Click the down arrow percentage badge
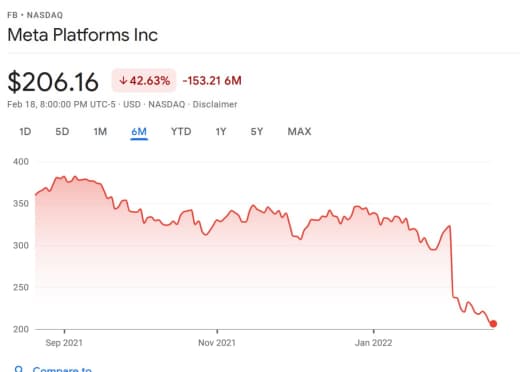This screenshot has height=372, width=520. (144, 80)
